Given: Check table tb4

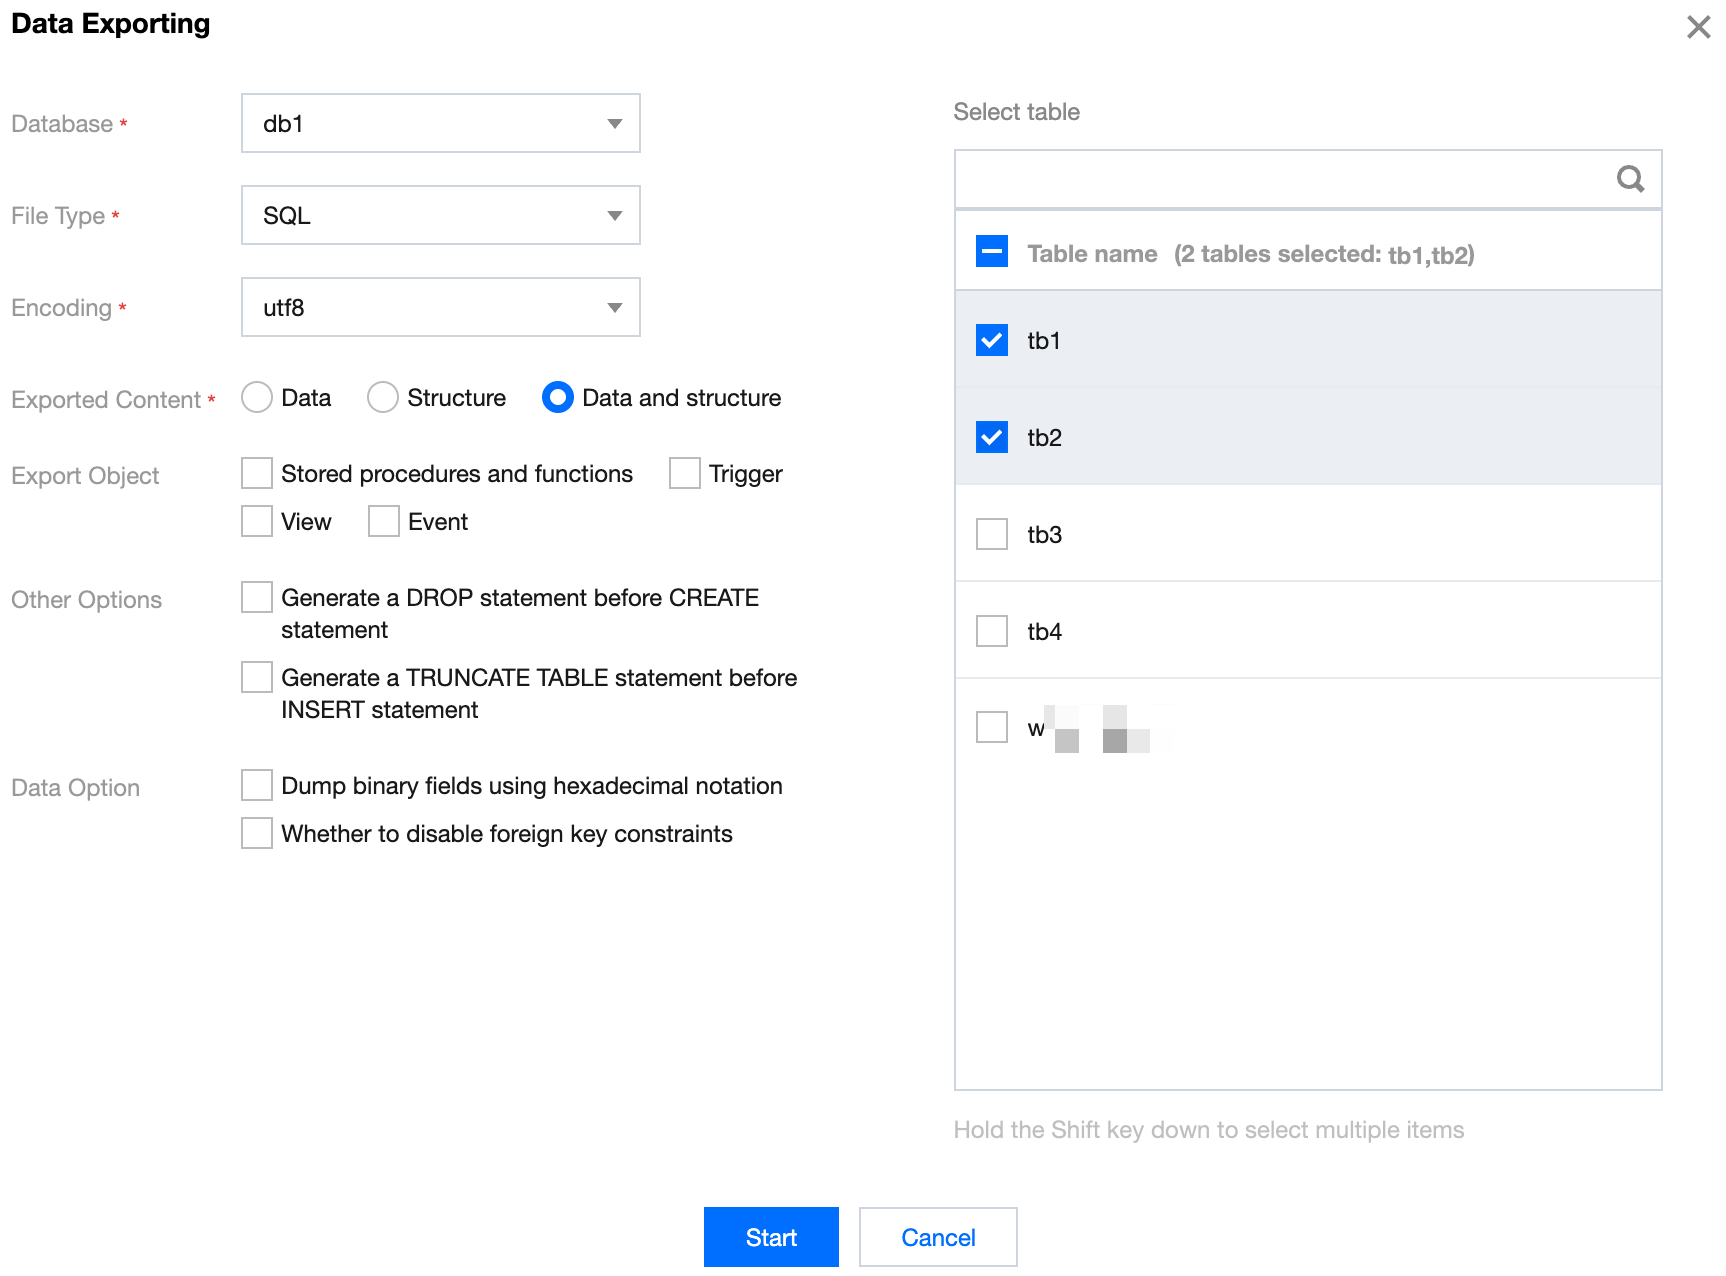Looking at the screenshot, I should coord(992,631).
